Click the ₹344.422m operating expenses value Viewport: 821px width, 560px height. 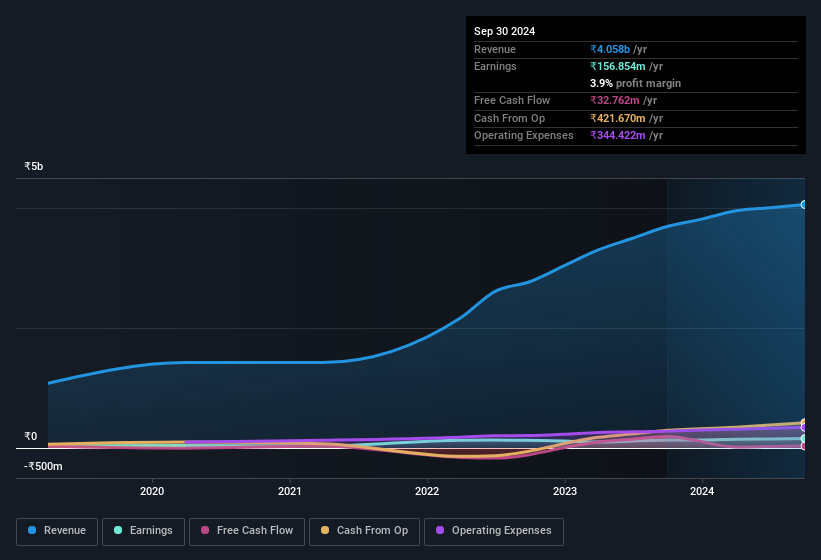point(618,135)
